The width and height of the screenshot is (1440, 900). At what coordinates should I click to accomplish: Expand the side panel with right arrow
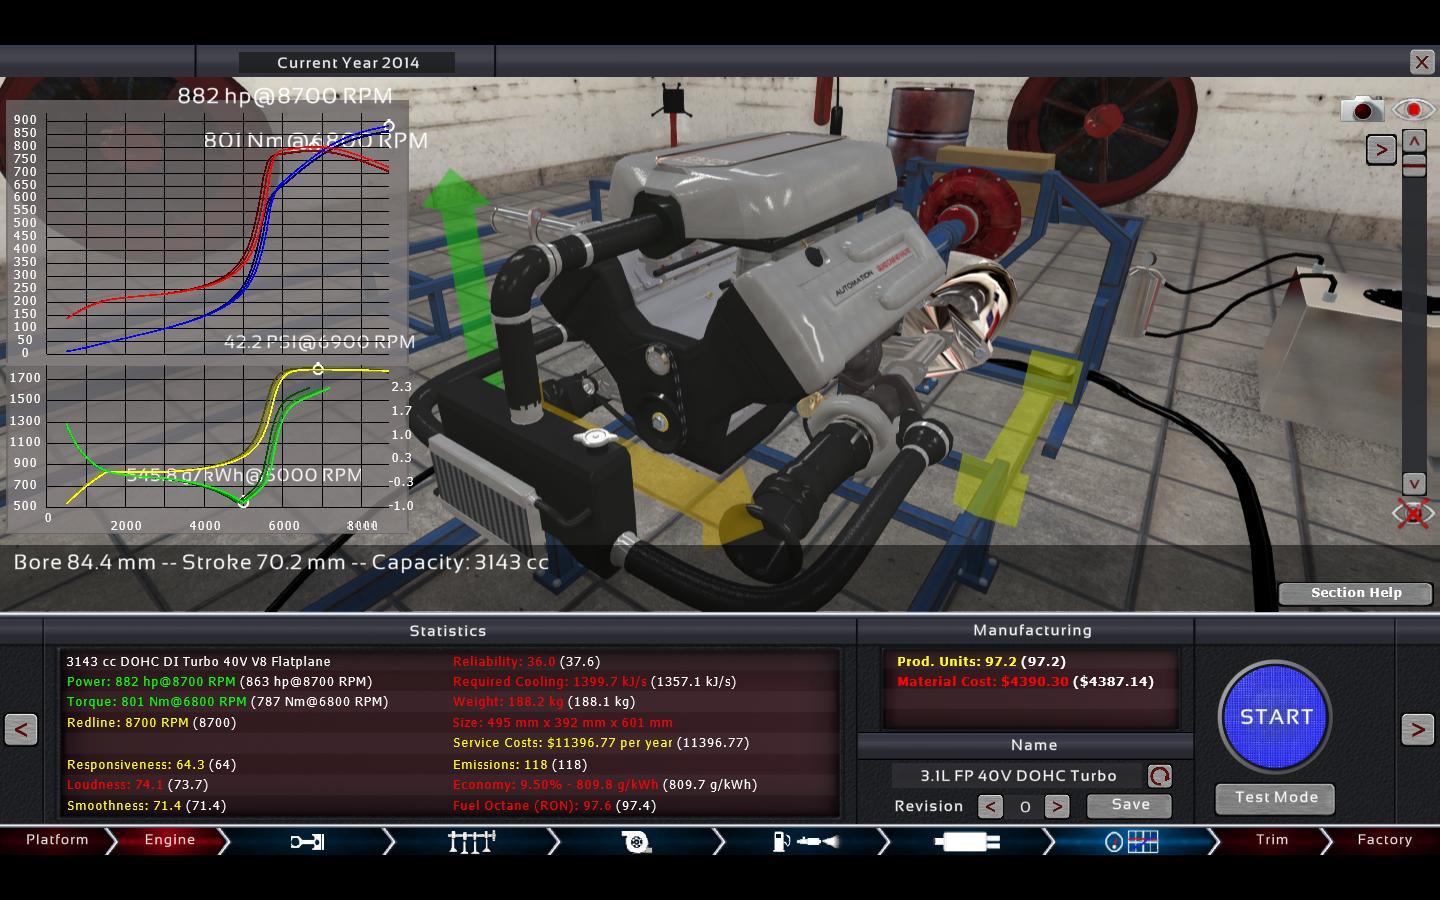point(1381,150)
